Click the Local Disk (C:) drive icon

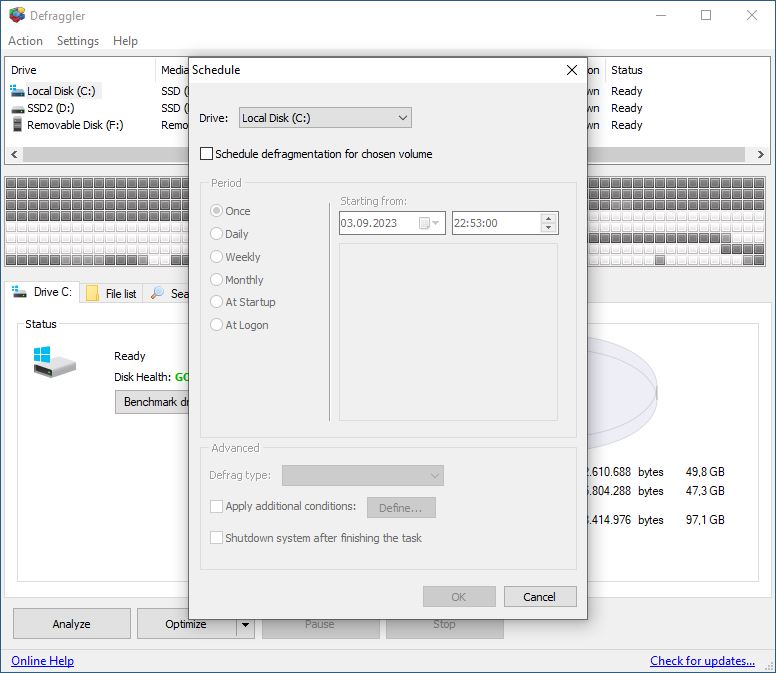tap(17, 91)
